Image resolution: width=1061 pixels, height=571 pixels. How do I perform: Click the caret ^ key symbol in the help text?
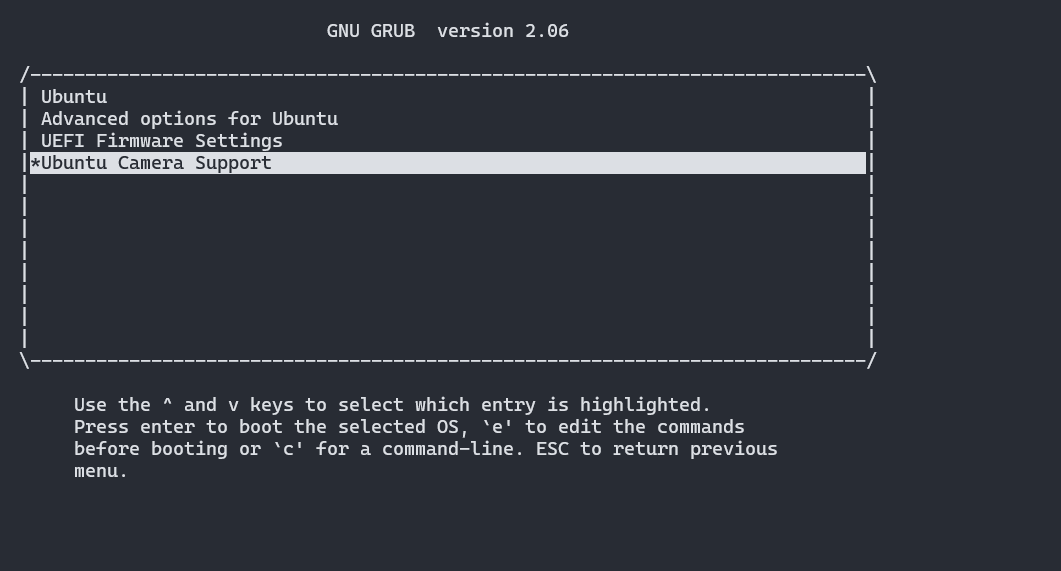(167, 405)
